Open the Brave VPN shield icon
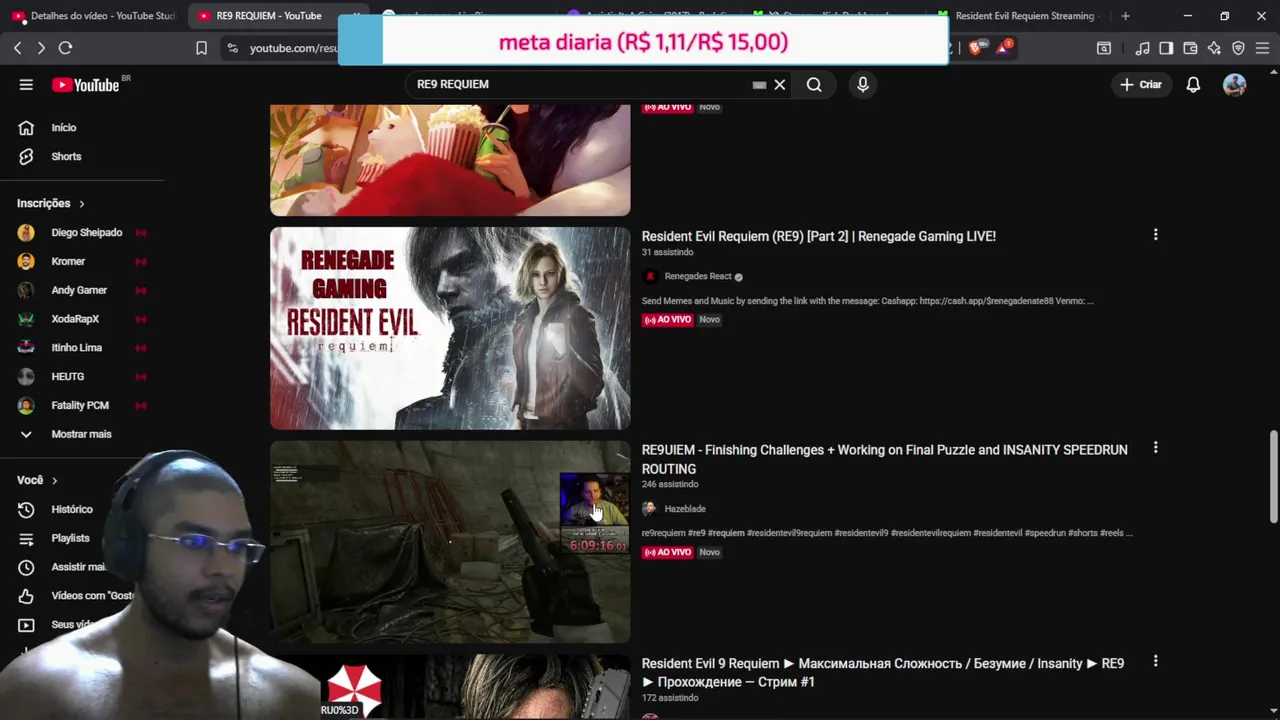 pyautogui.click(x=1238, y=48)
